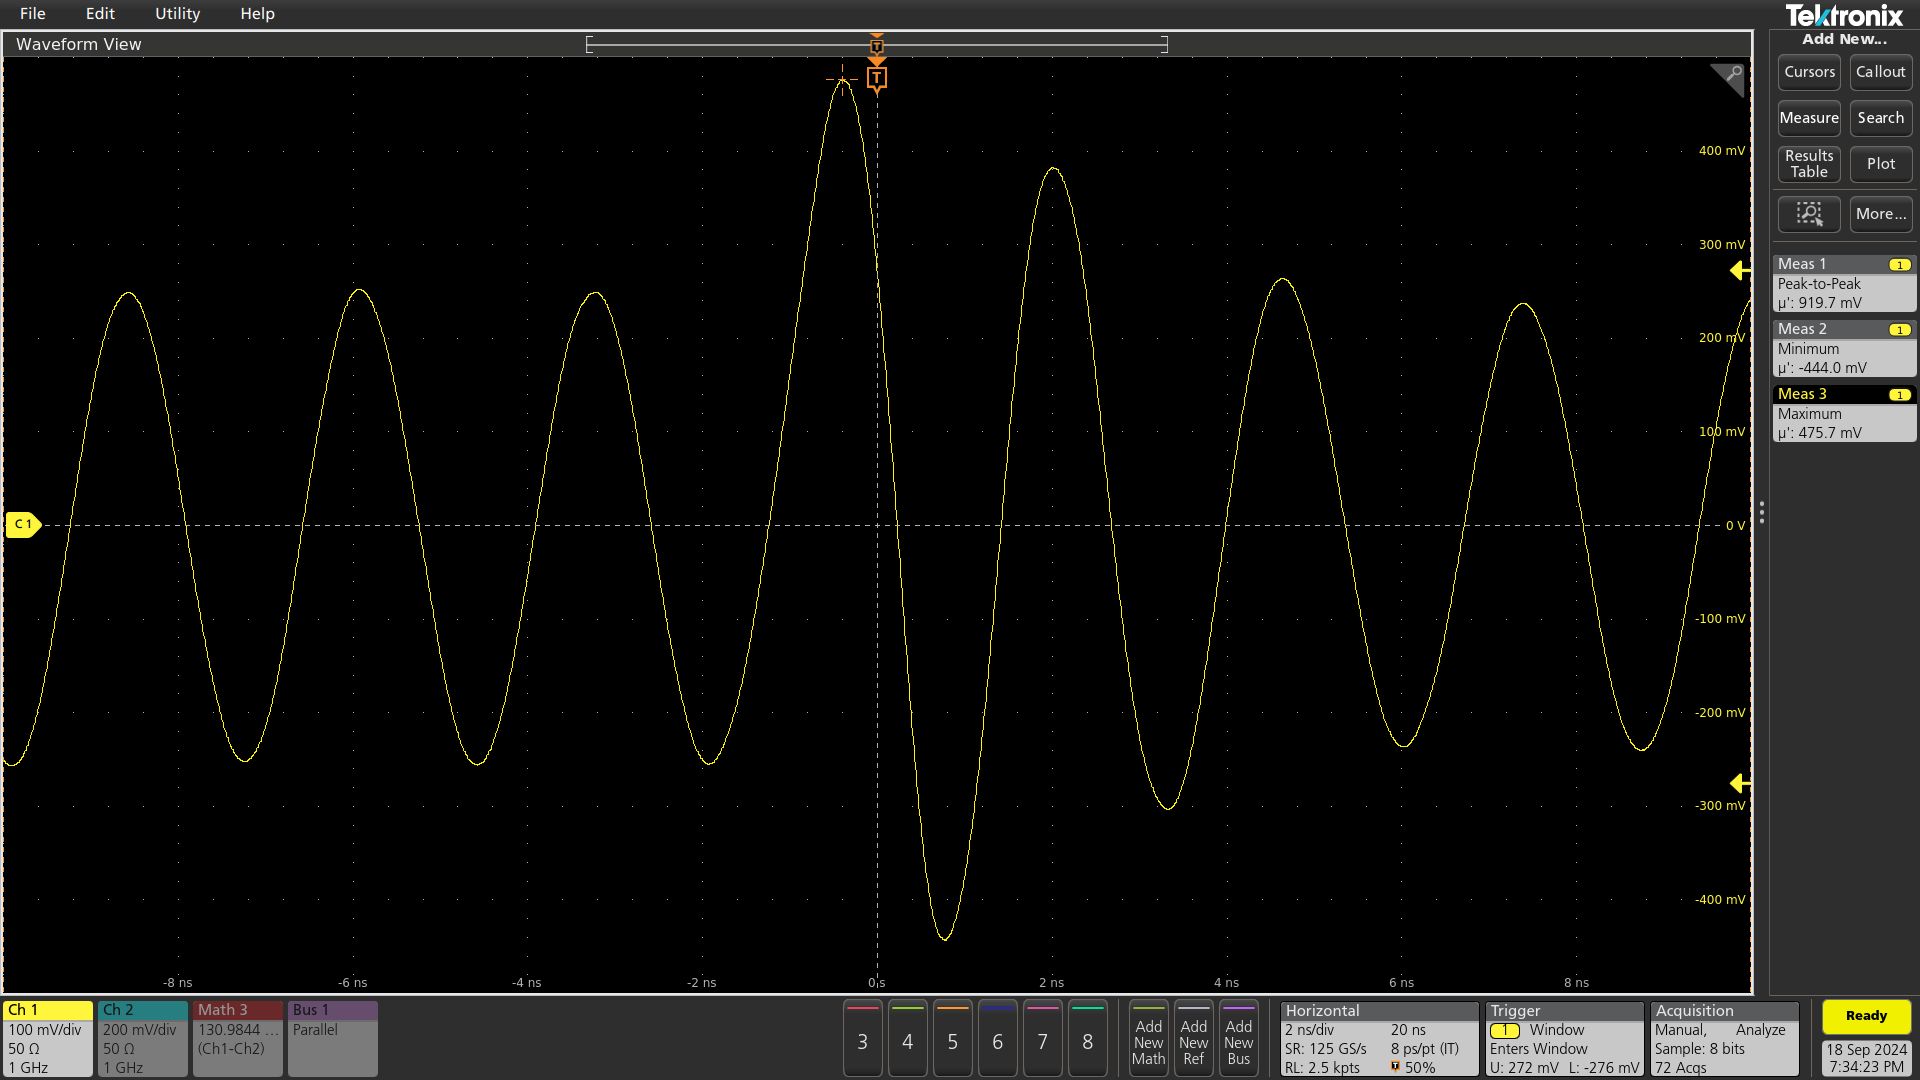Add cursors with the Cursors button

1808,71
